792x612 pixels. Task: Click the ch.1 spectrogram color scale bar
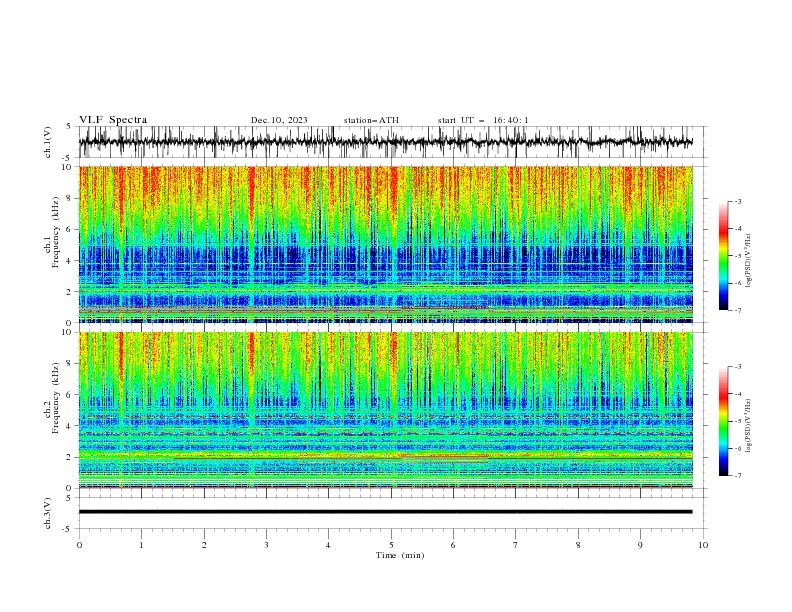coord(723,256)
